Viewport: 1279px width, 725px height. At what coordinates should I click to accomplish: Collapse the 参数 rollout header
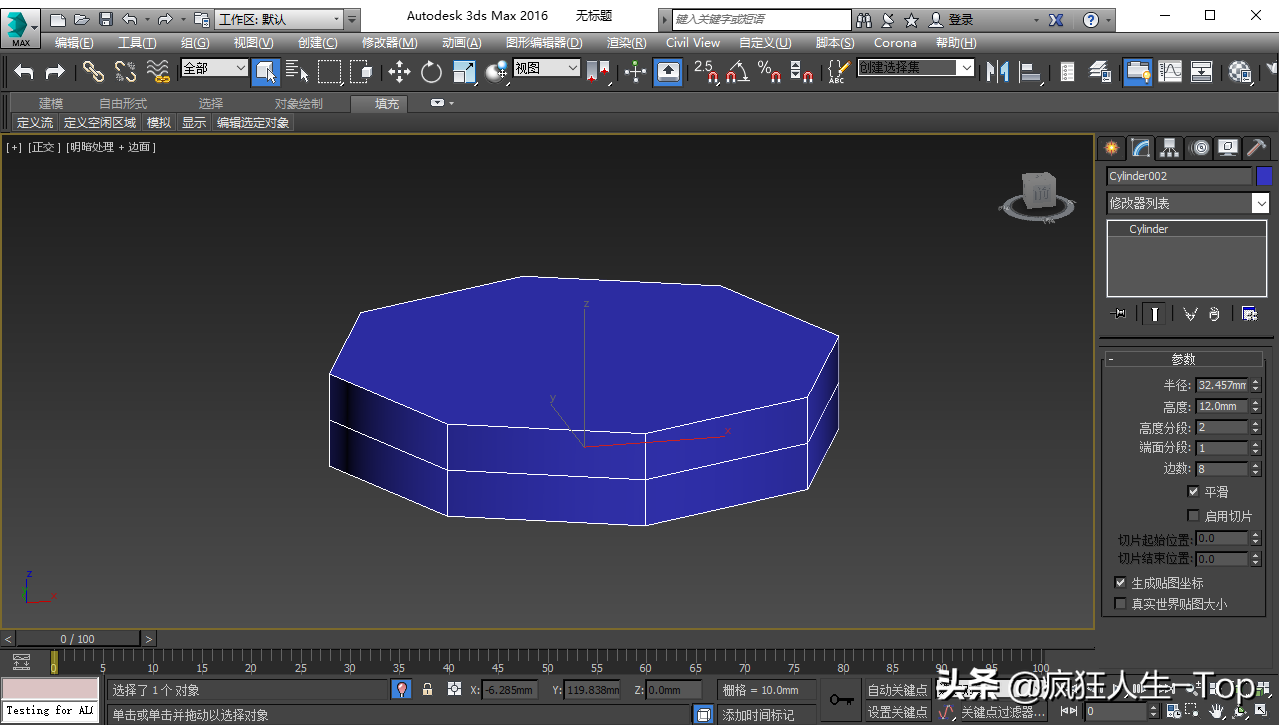tap(1184, 359)
